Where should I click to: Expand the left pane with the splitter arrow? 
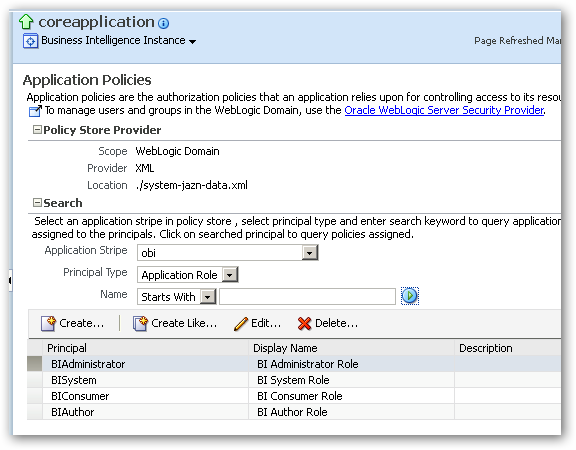[10, 280]
